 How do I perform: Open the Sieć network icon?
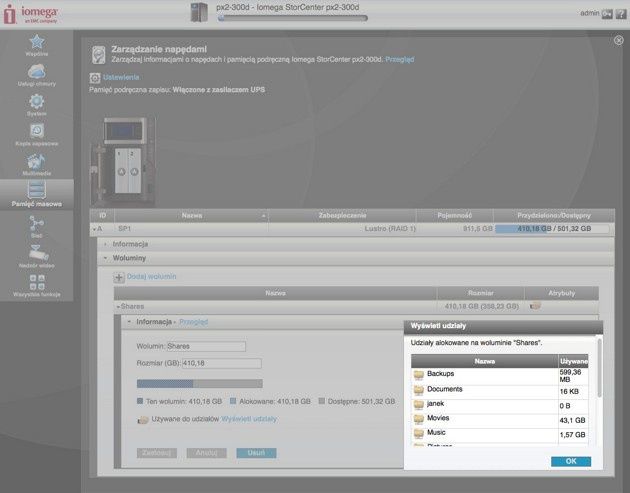[x=37, y=223]
